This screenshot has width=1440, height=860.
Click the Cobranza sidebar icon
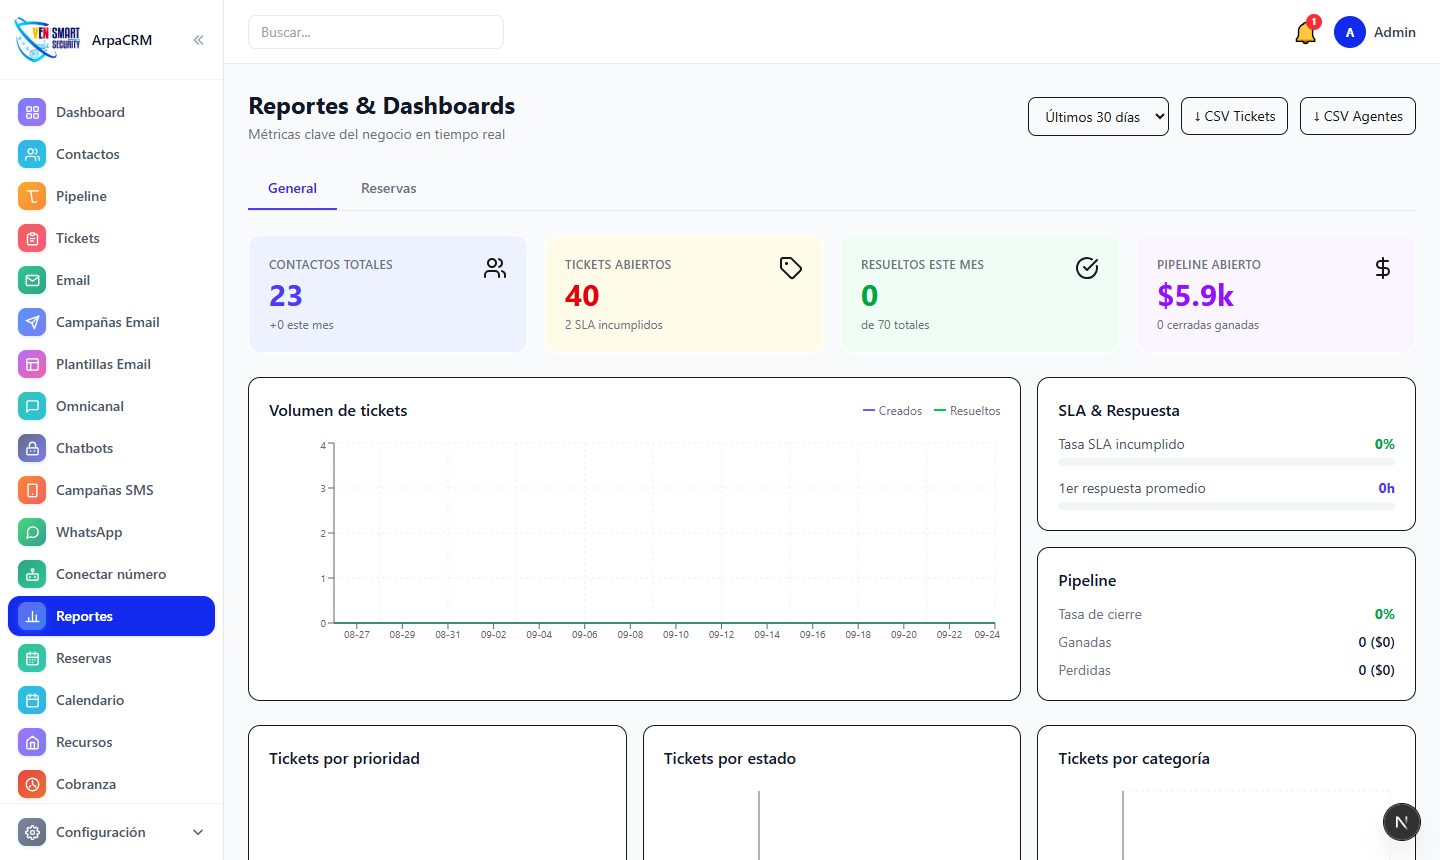coord(32,784)
